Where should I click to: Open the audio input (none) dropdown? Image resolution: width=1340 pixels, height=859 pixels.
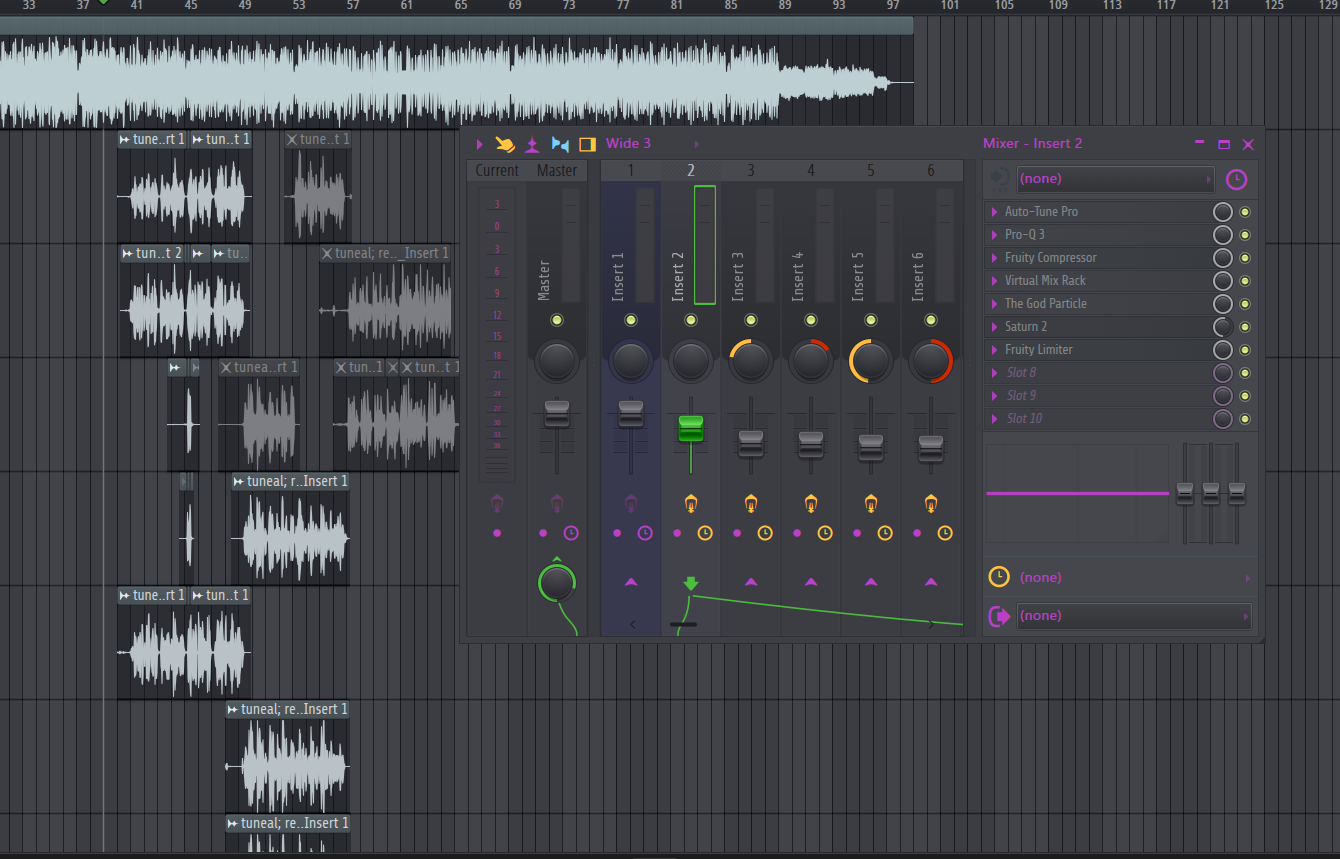pyautogui.click(x=1114, y=179)
